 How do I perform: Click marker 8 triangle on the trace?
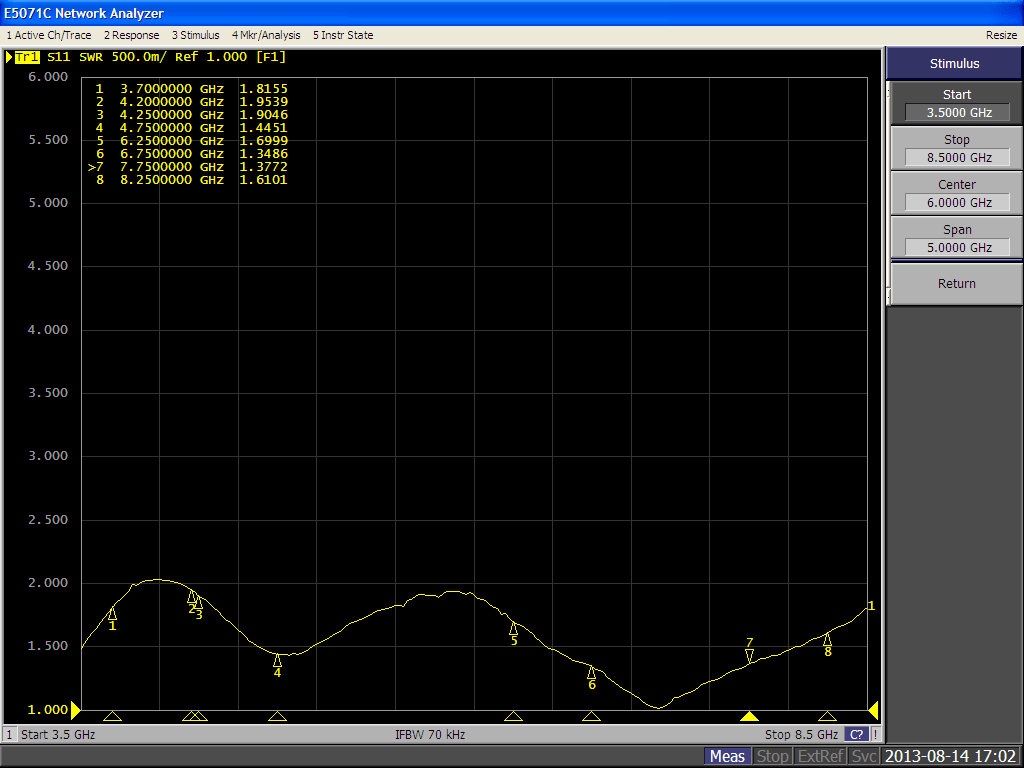pyautogui.click(x=827, y=639)
